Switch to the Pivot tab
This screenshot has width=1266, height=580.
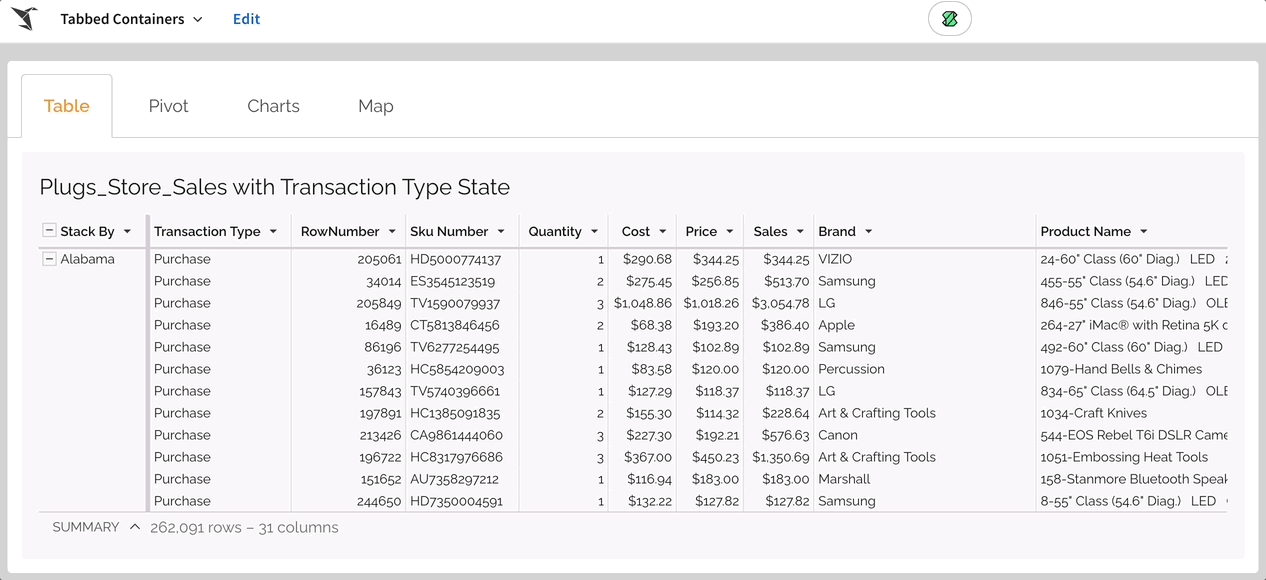point(168,106)
